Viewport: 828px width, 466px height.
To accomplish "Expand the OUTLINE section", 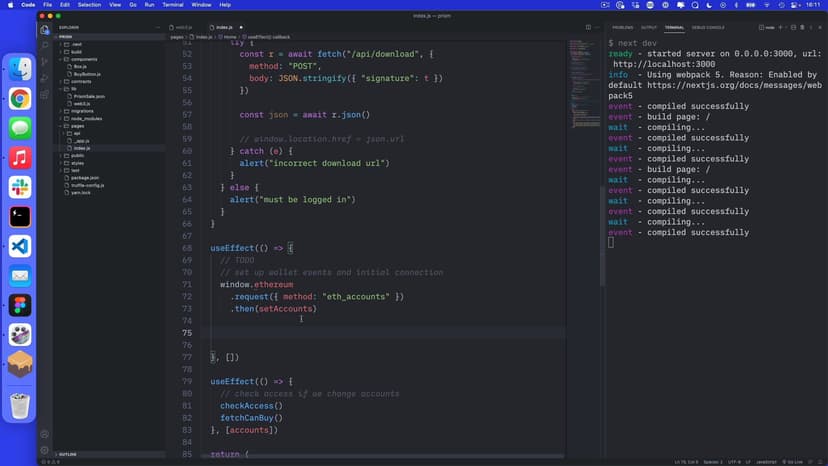I will point(68,454).
